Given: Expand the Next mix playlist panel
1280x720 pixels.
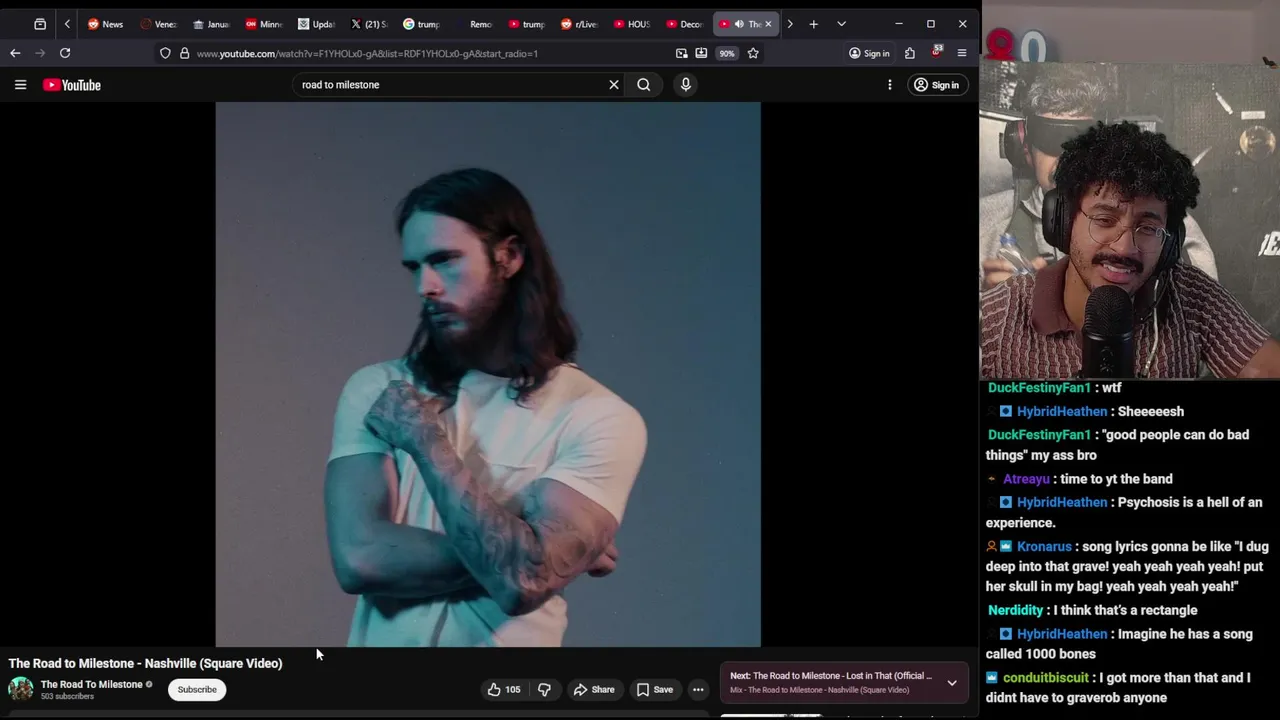Looking at the screenshot, I should pos(952,683).
